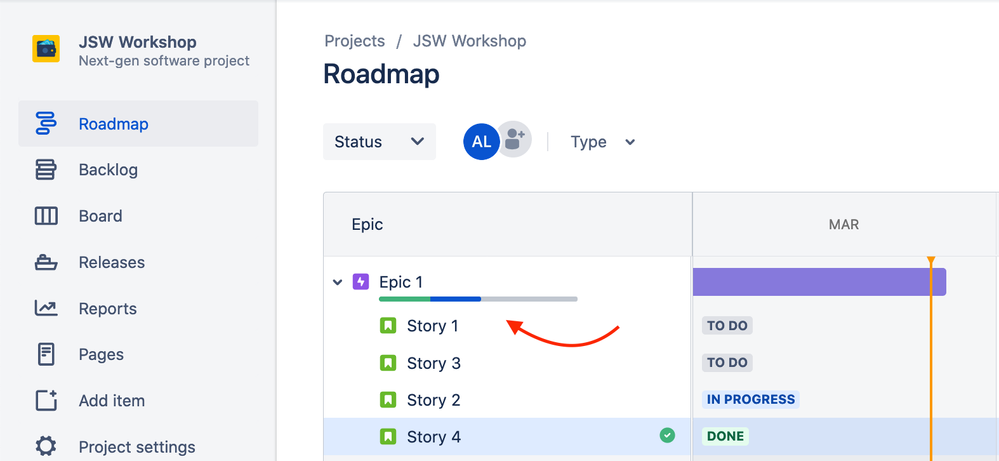
Task: Click the TO DO status of Story 3
Action: [x=727, y=363]
